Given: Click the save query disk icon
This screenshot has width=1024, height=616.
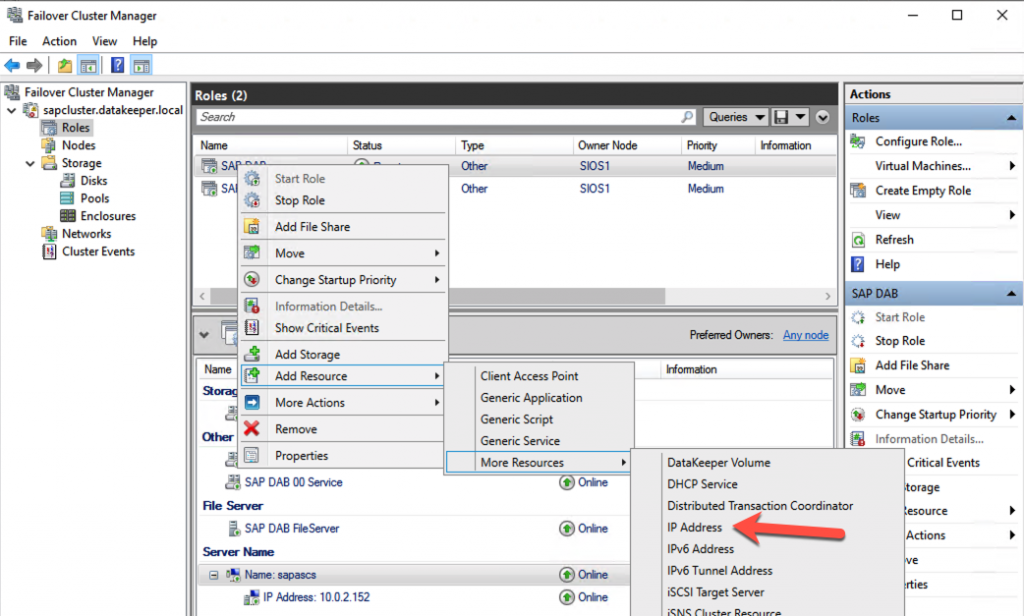Looking at the screenshot, I should pos(781,117).
